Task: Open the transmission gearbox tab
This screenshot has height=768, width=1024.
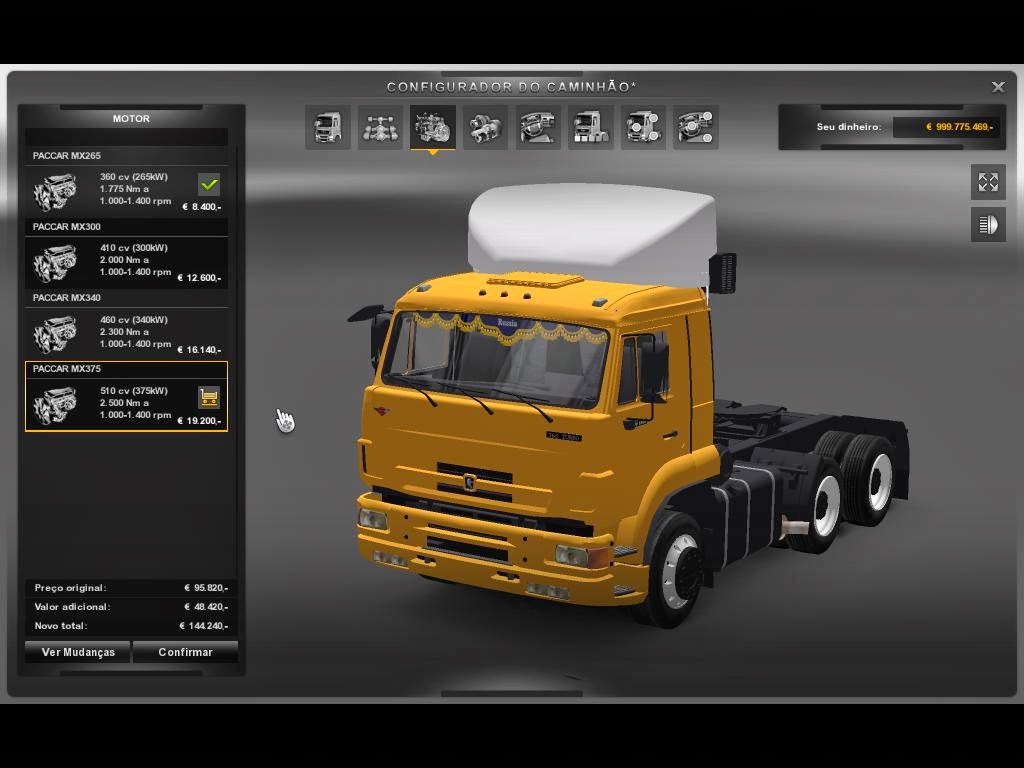Action: (x=485, y=127)
